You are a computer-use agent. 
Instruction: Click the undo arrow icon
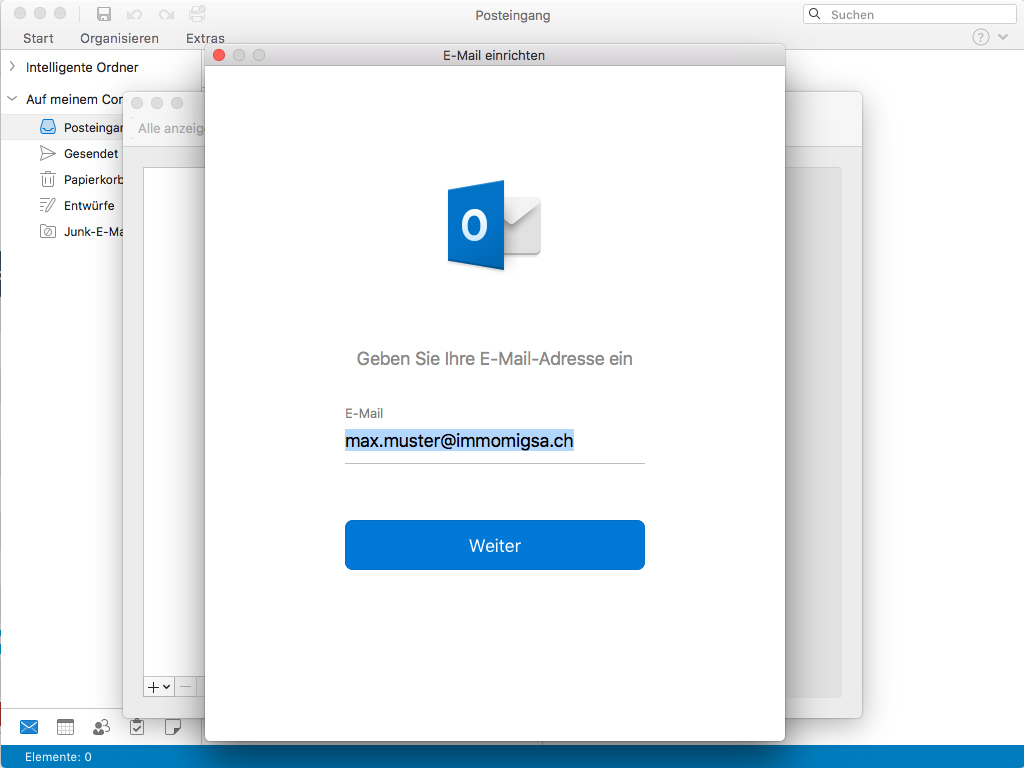click(x=135, y=14)
